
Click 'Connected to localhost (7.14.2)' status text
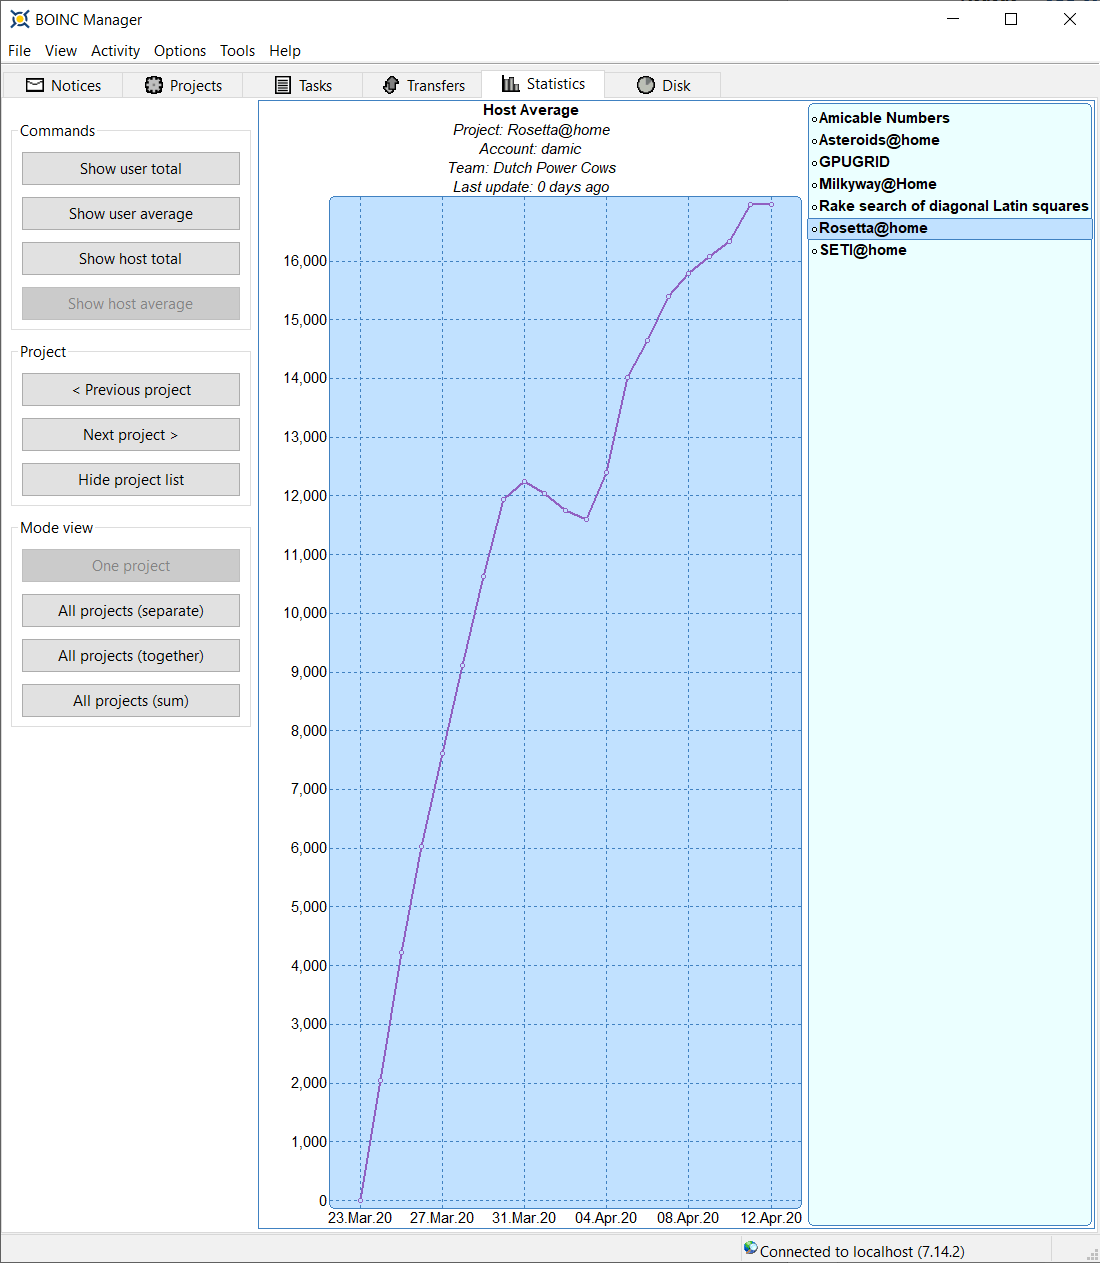(862, 1252)
